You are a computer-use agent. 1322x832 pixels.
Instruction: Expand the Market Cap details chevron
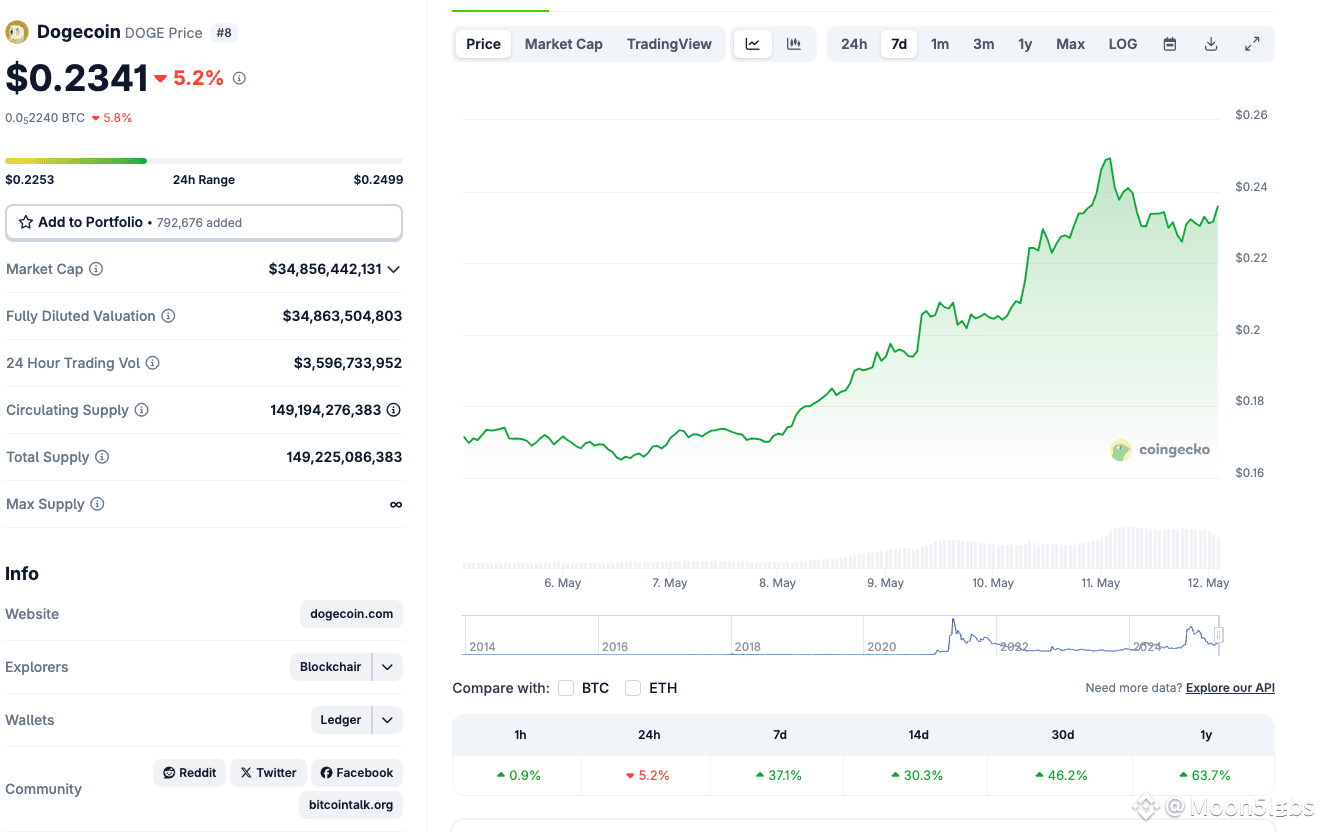click(394, 269)
